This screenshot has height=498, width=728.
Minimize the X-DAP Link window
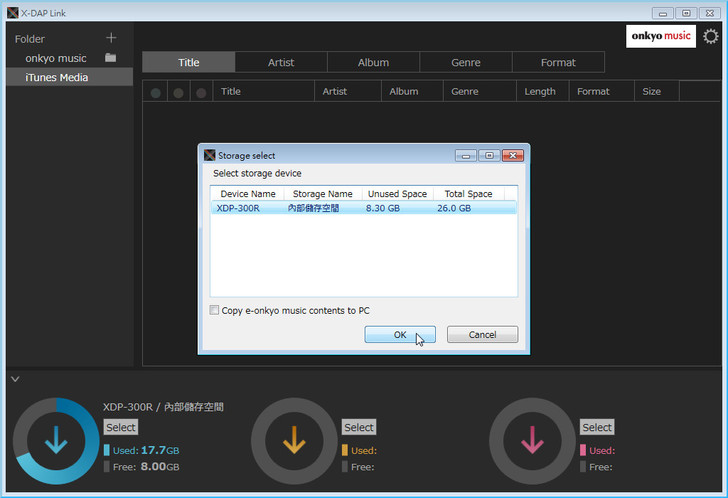(x=663, y=13)
